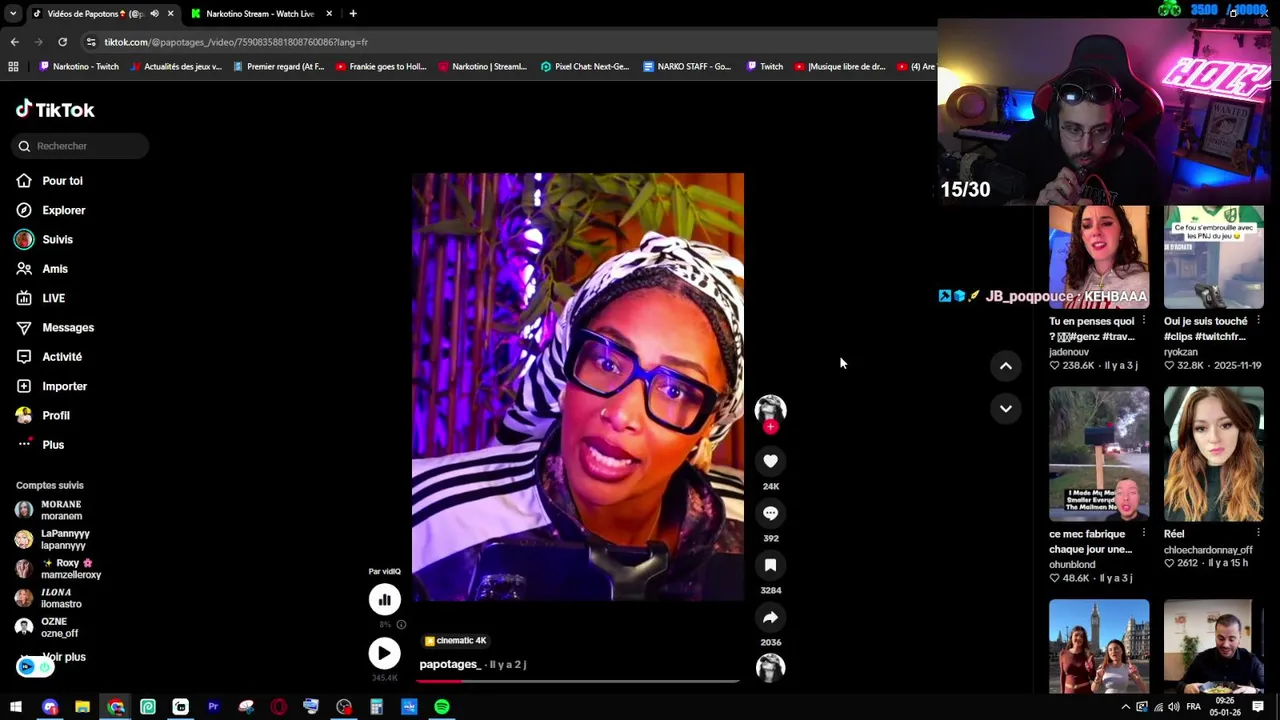Go to previous video with up chevron
This screenshot has height=720, width=1280.
[1006, 366]
